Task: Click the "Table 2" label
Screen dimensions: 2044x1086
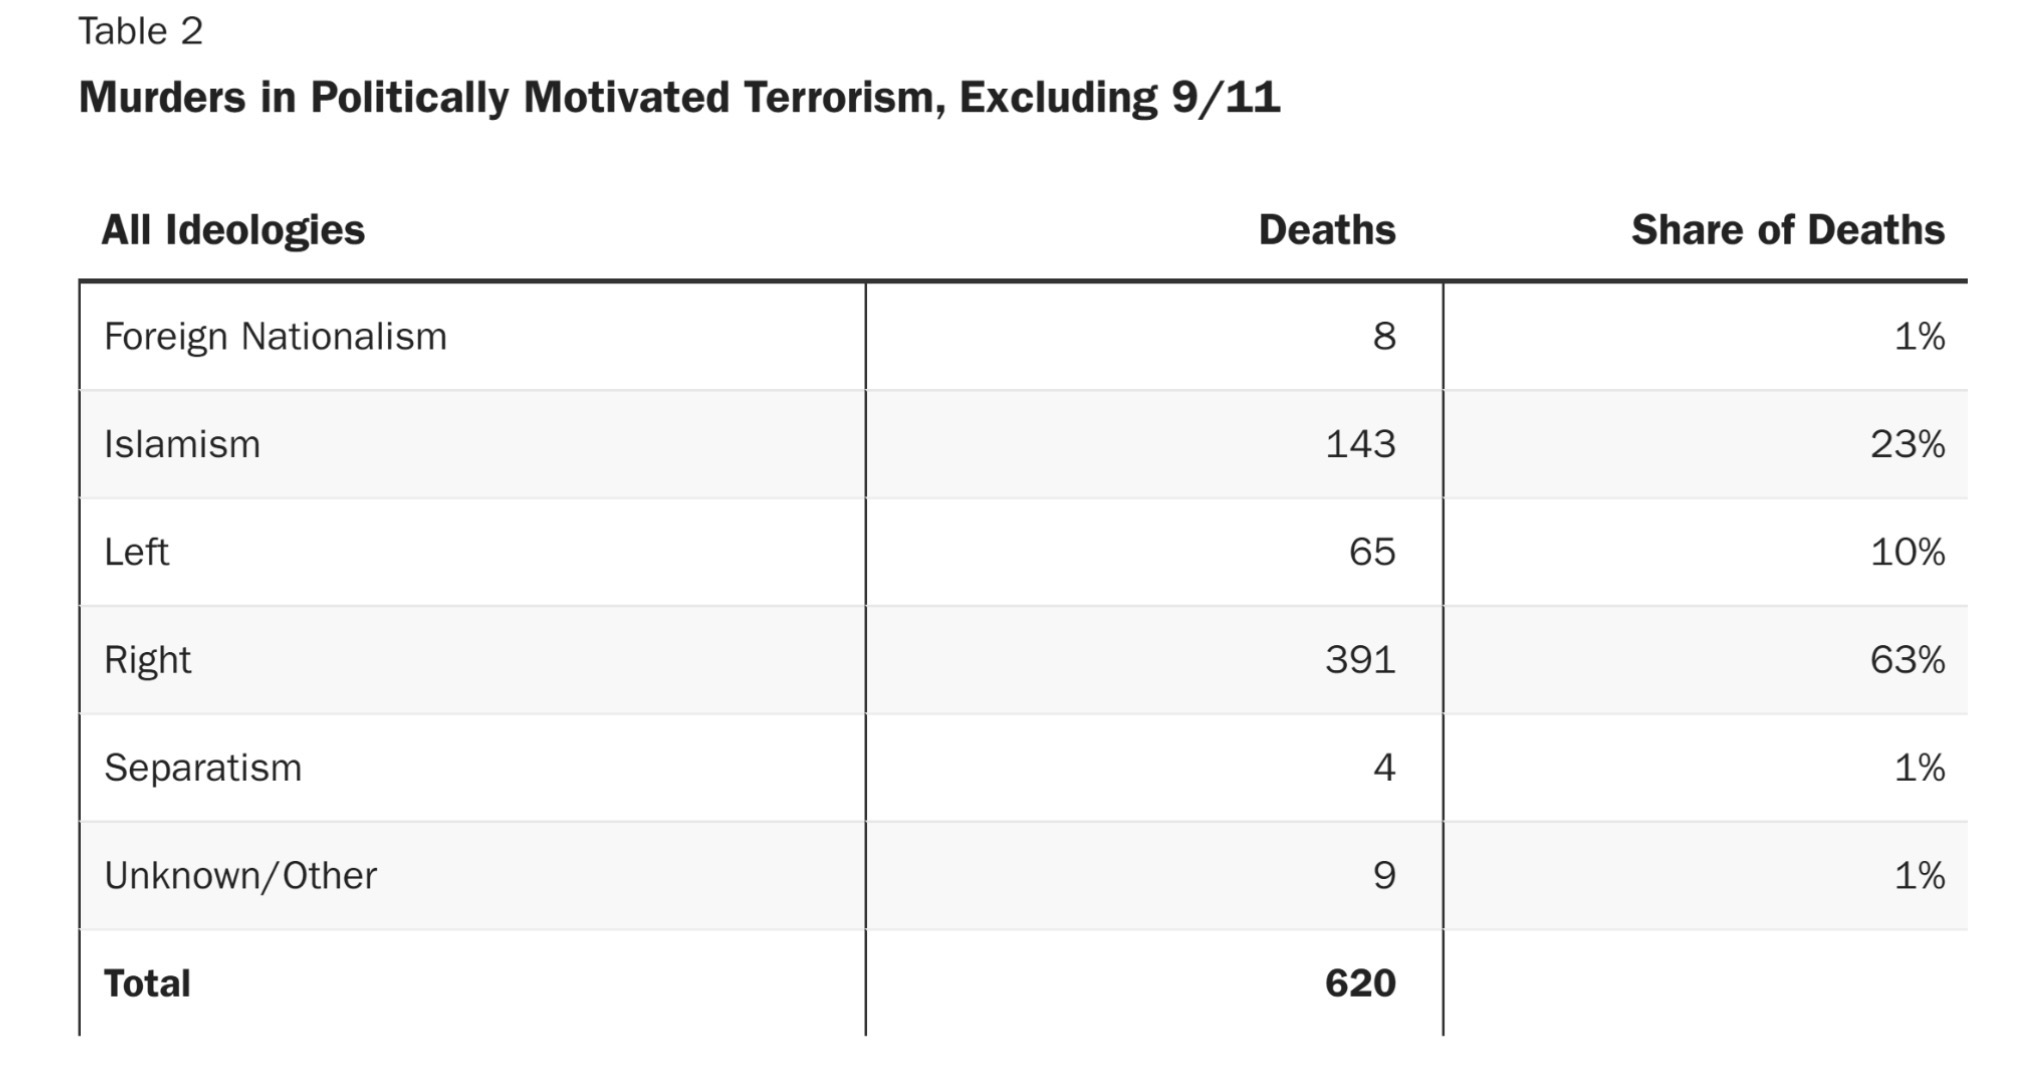Action: coord(141,32)
